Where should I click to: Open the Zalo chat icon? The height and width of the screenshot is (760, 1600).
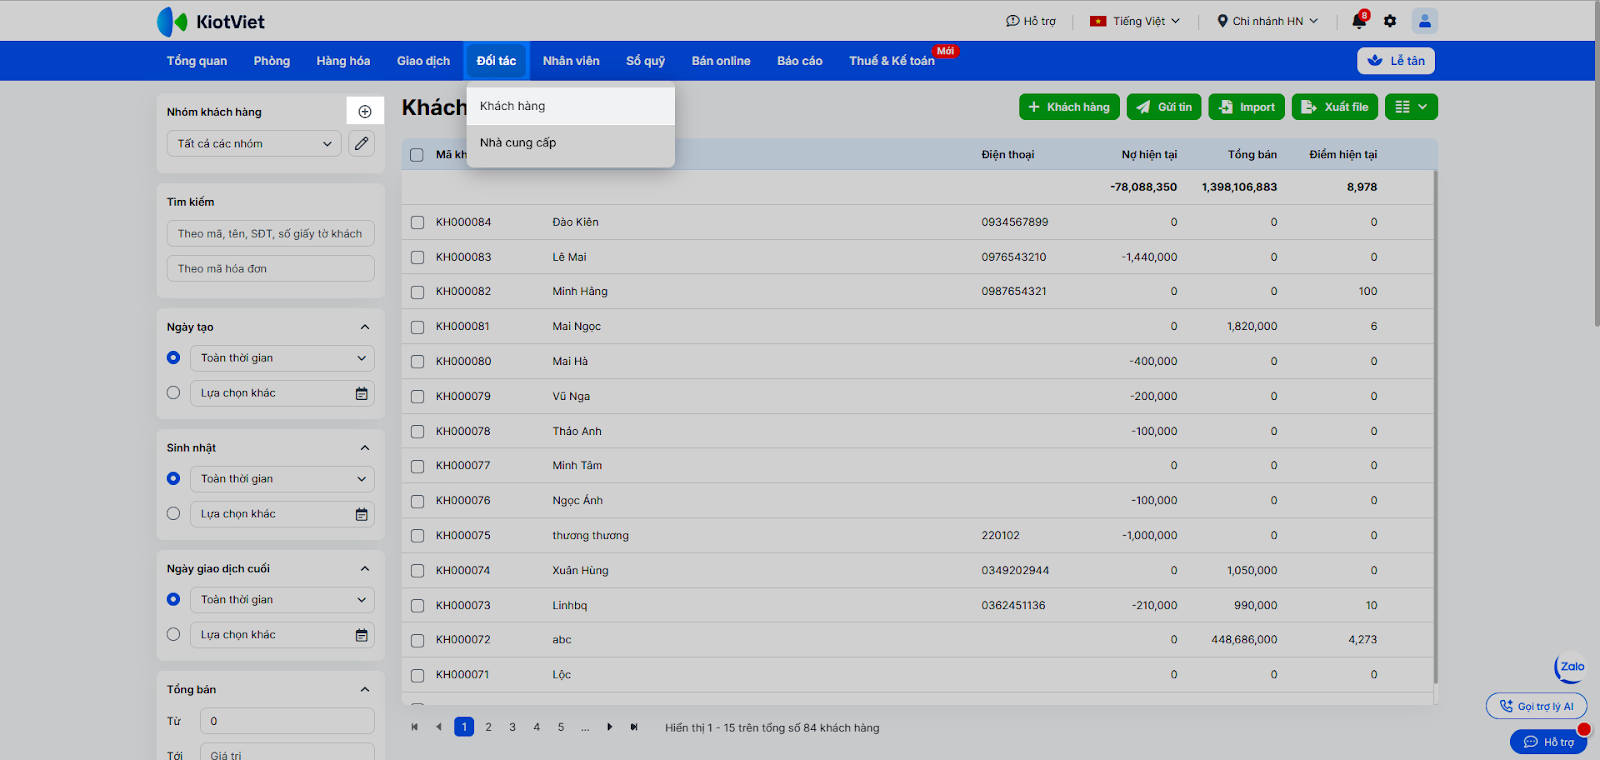1571,667
